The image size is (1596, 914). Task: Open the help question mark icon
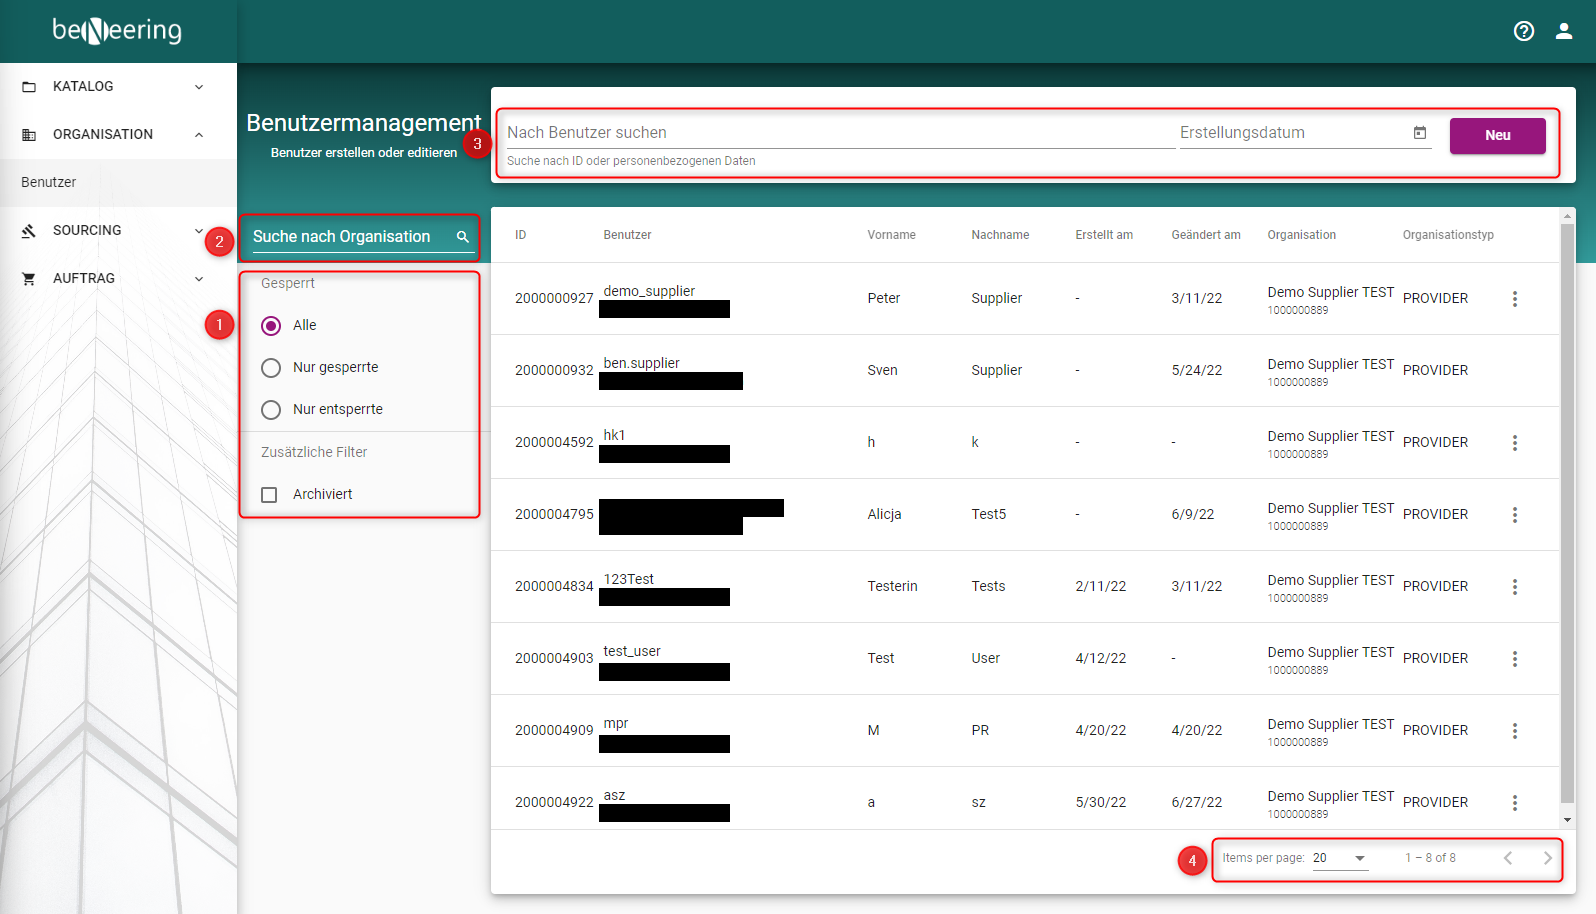1523,31
